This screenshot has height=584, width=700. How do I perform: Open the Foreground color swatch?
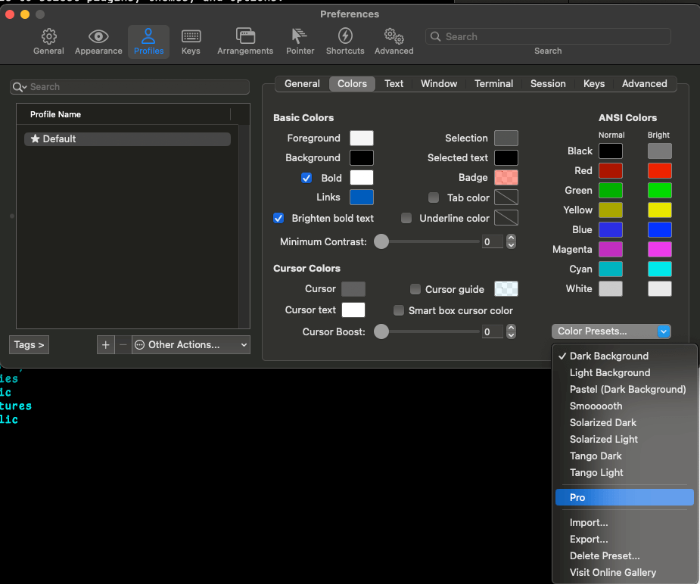click(362, 138)
